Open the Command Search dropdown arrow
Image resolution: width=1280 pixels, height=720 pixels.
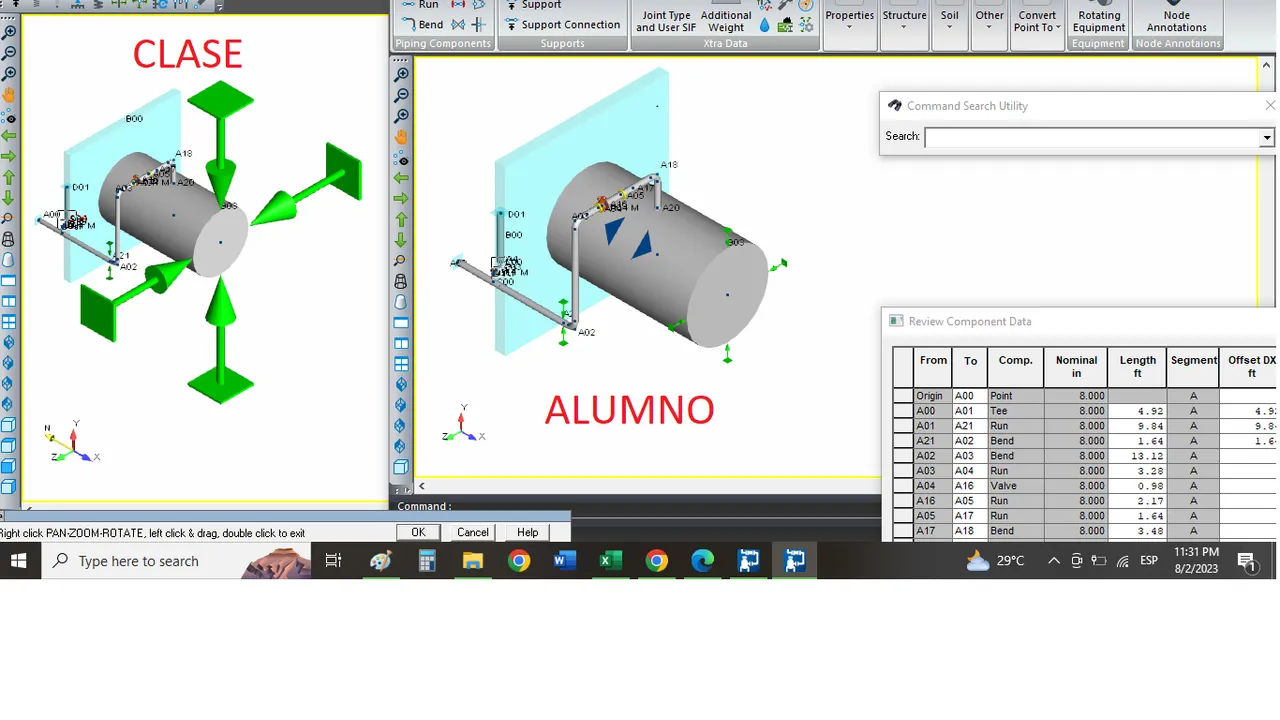click(1267, 138)
